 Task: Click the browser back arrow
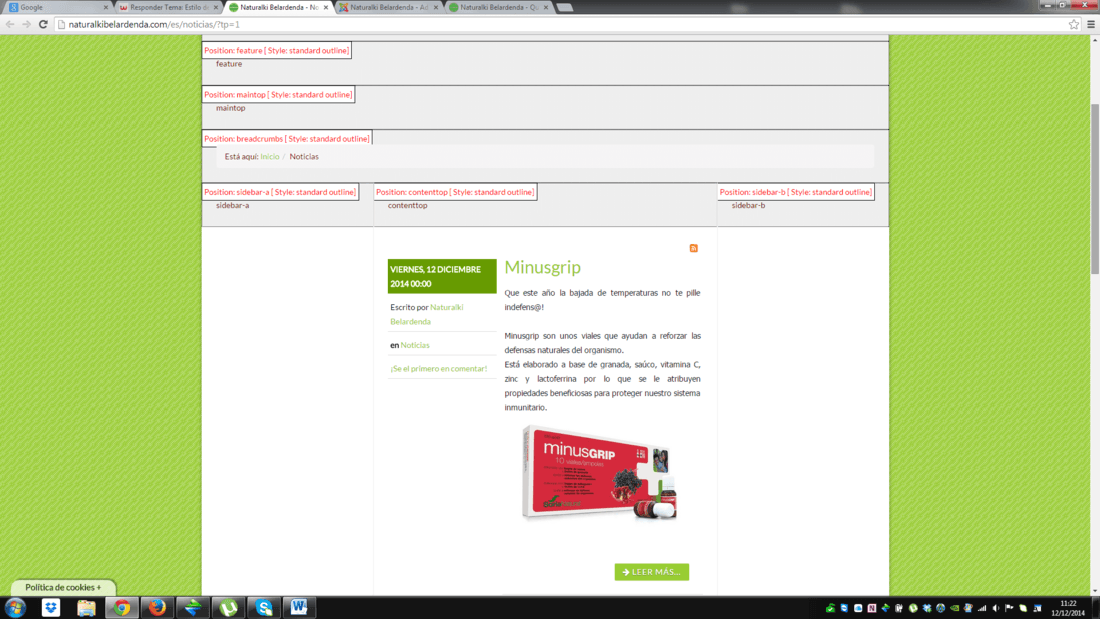tap(10, 25)
